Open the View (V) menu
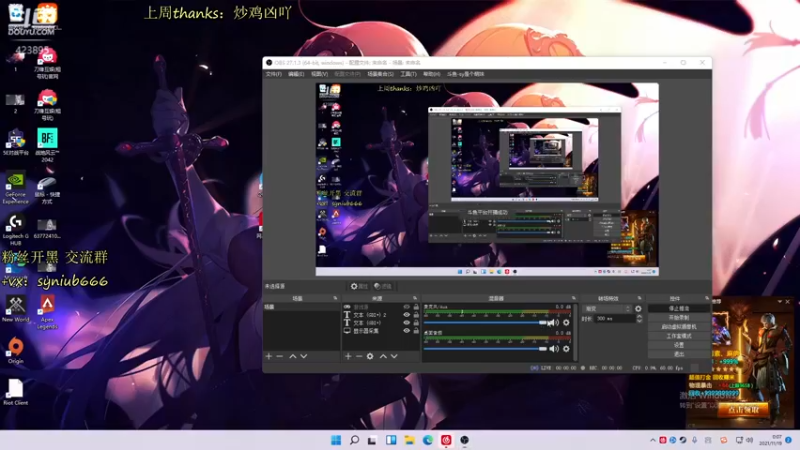Screen dimensions: 800x450 [x=319, y=74]
